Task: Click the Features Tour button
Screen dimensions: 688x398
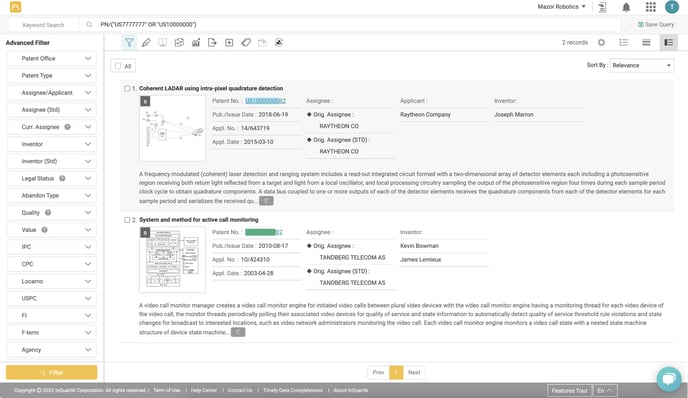Action: click(570, 391)
